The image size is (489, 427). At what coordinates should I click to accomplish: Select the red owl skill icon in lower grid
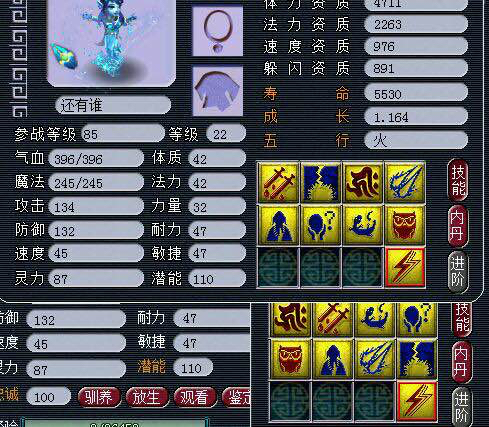point(290,359)
